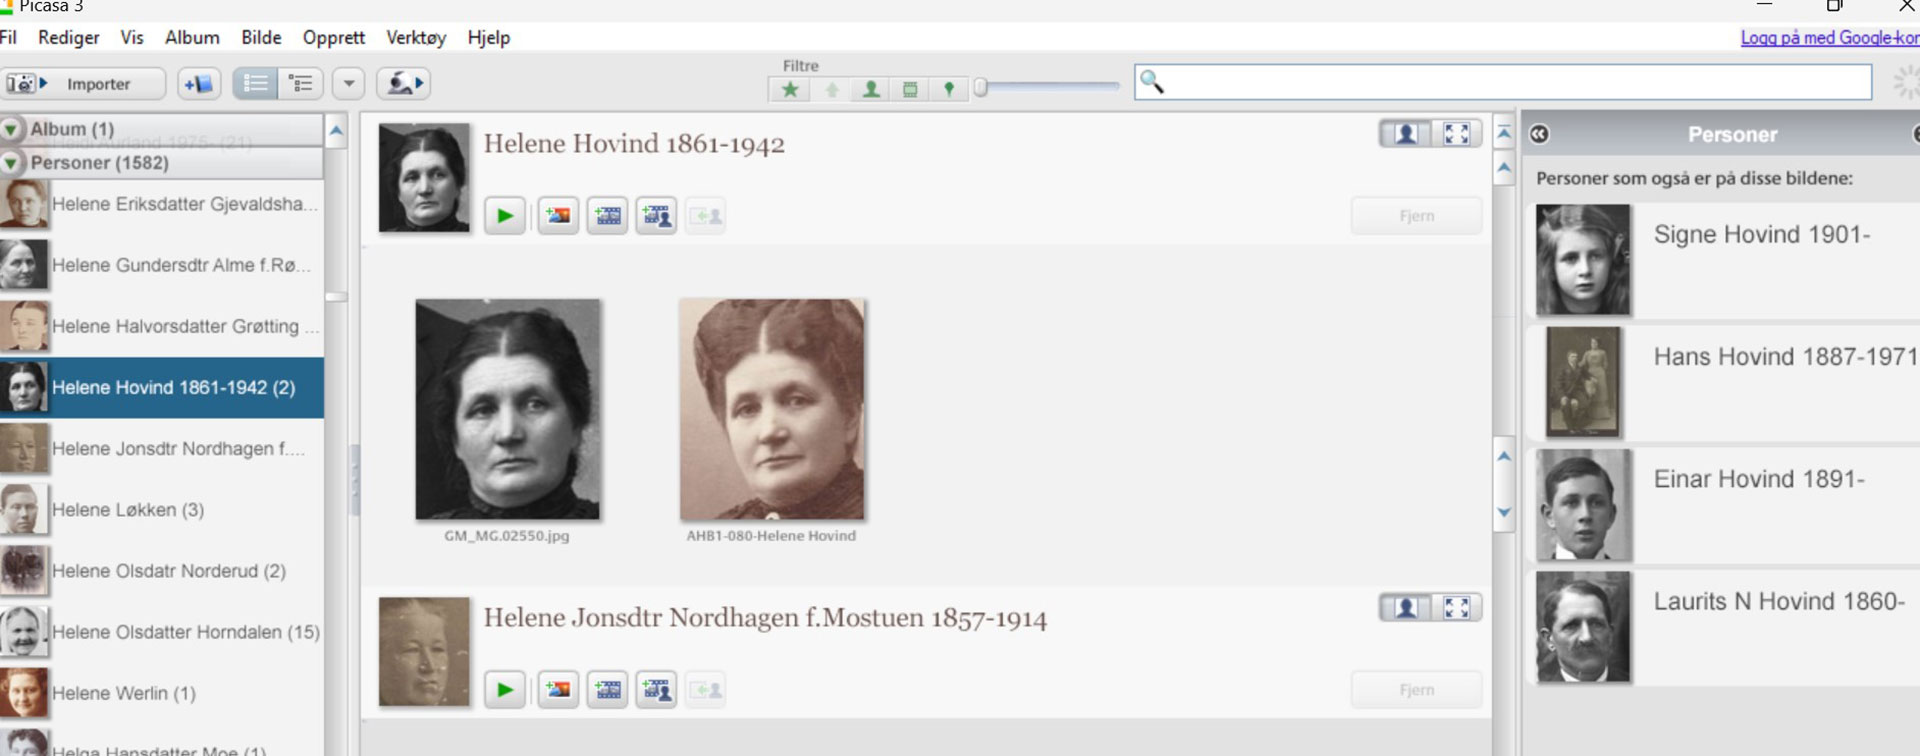This screenshot has height=756, width=1920.
Task: Select the AHB1-080-Helene Hovind thumbnail
Action: (772, 409)
